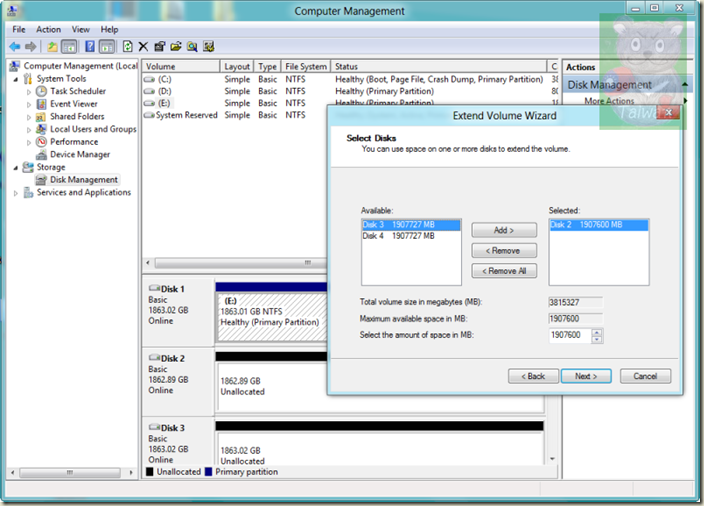Collapse the System Tools tree node

[16, 79]
